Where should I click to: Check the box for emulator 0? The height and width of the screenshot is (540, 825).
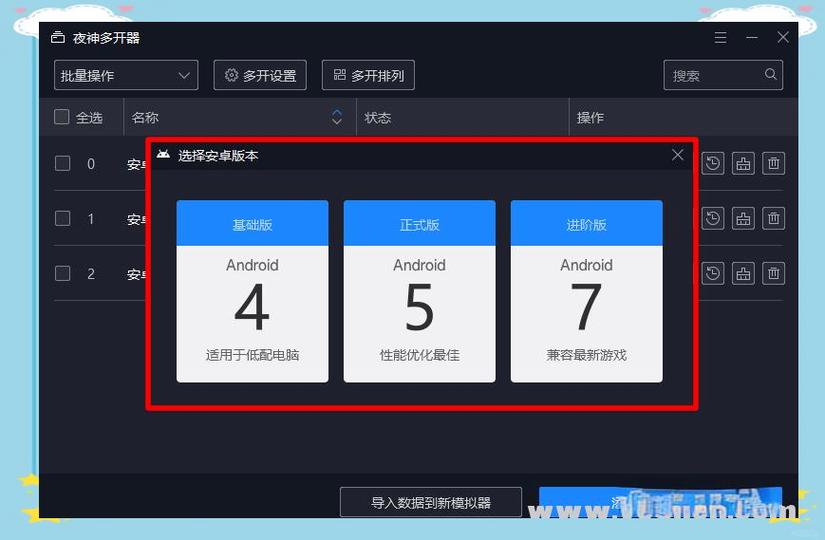pyautogui.click(x=63, y=163)
